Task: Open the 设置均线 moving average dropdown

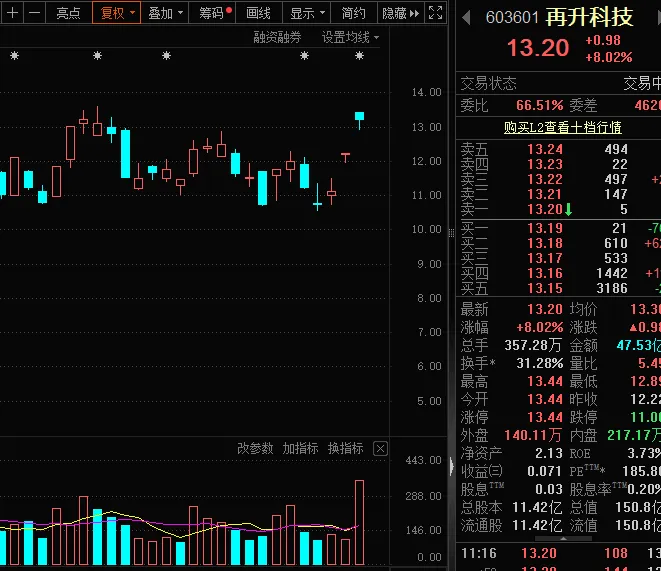Action: [x=350, y=37]
